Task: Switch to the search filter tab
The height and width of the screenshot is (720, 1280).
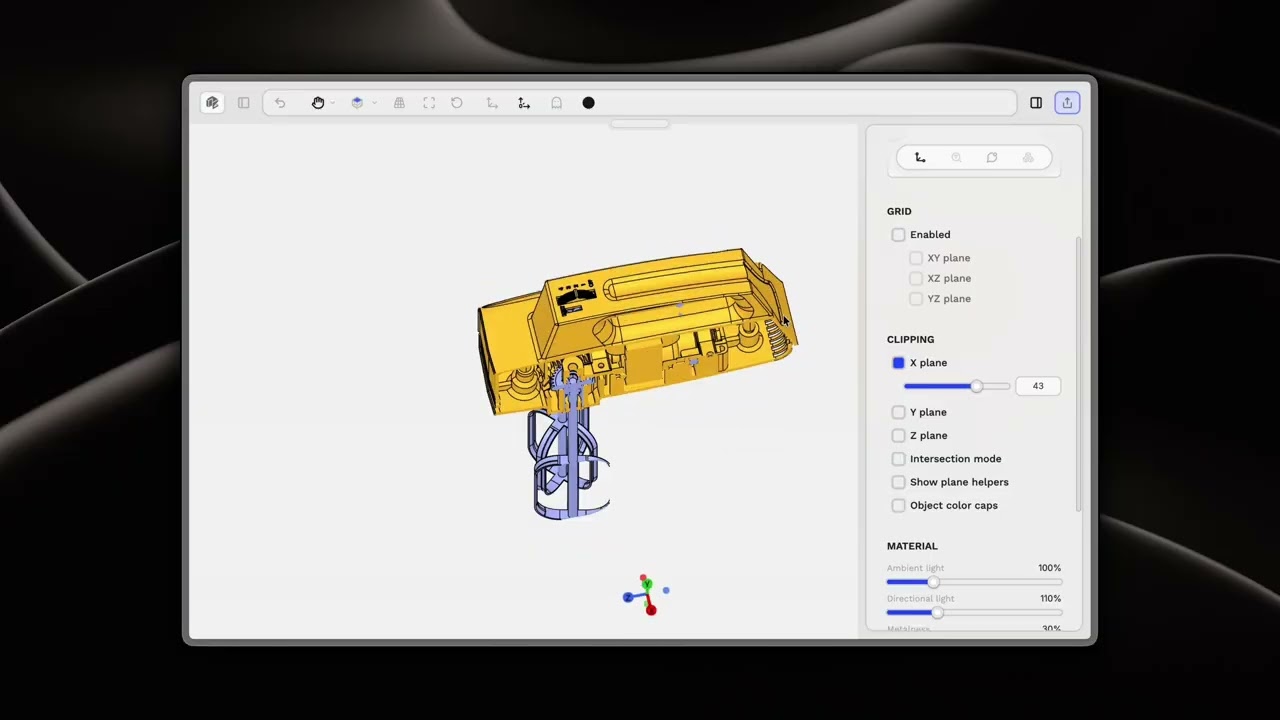Action: pos(956,157)
